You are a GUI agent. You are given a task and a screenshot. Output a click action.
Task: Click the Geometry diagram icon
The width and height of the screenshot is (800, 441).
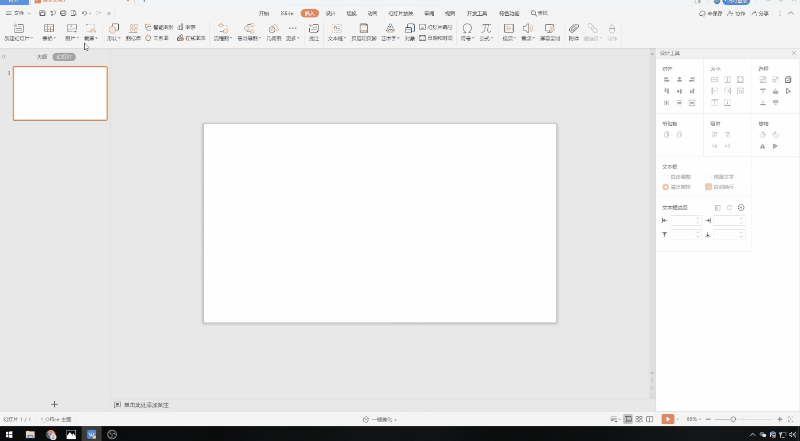coord(274,29)
